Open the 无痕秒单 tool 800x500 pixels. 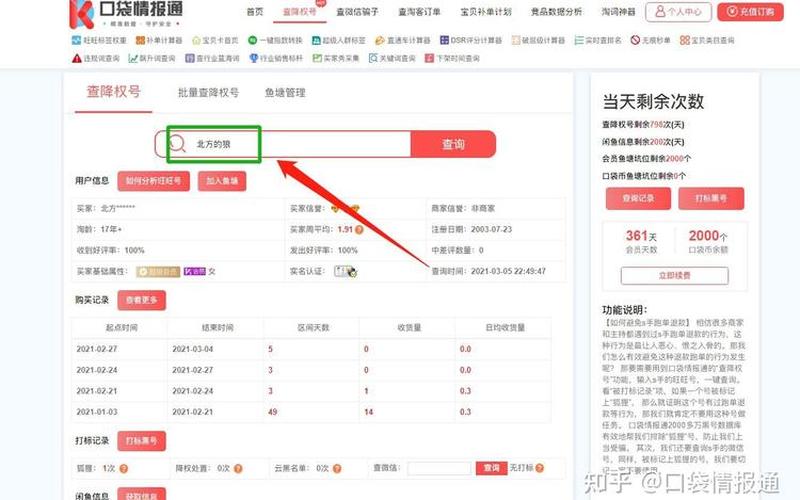(x=651, y=40)
